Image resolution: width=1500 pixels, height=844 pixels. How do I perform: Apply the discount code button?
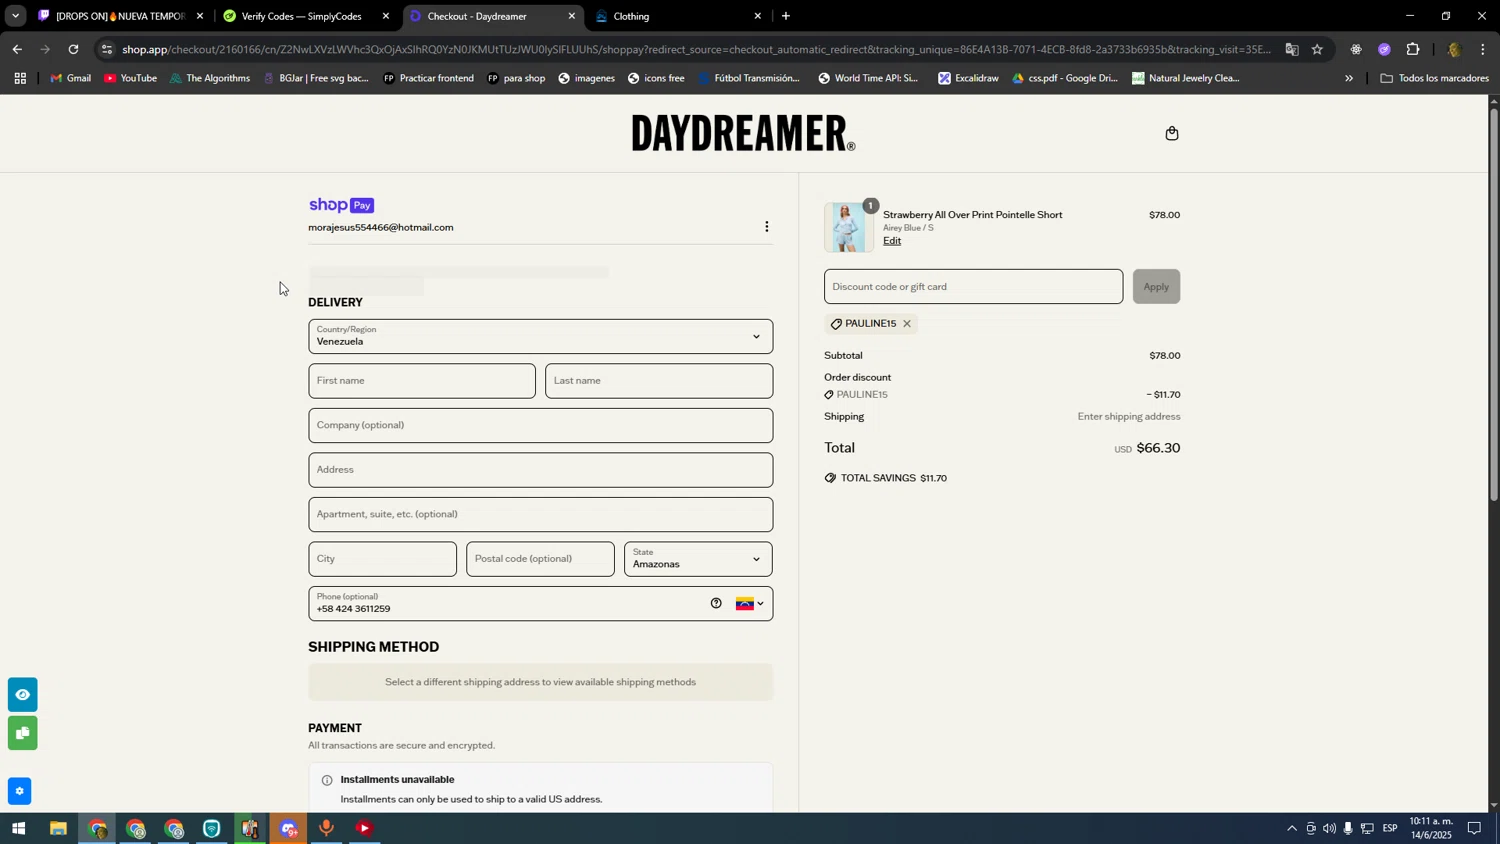click(1156, 287)
